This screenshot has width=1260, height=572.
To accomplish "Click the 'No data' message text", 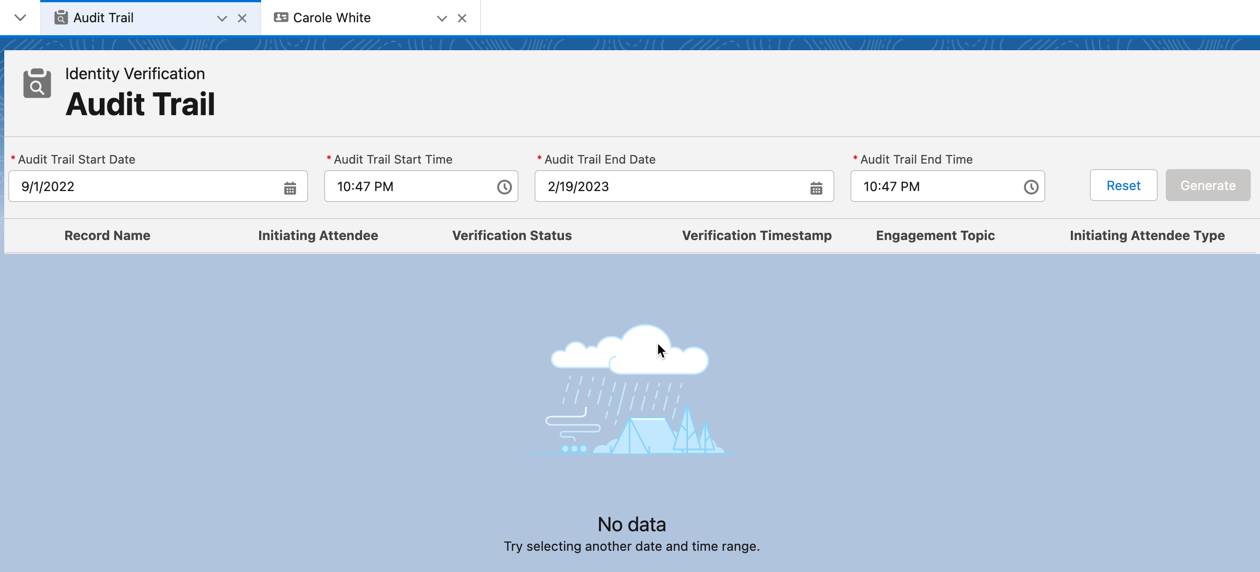I will coord(632,524).
